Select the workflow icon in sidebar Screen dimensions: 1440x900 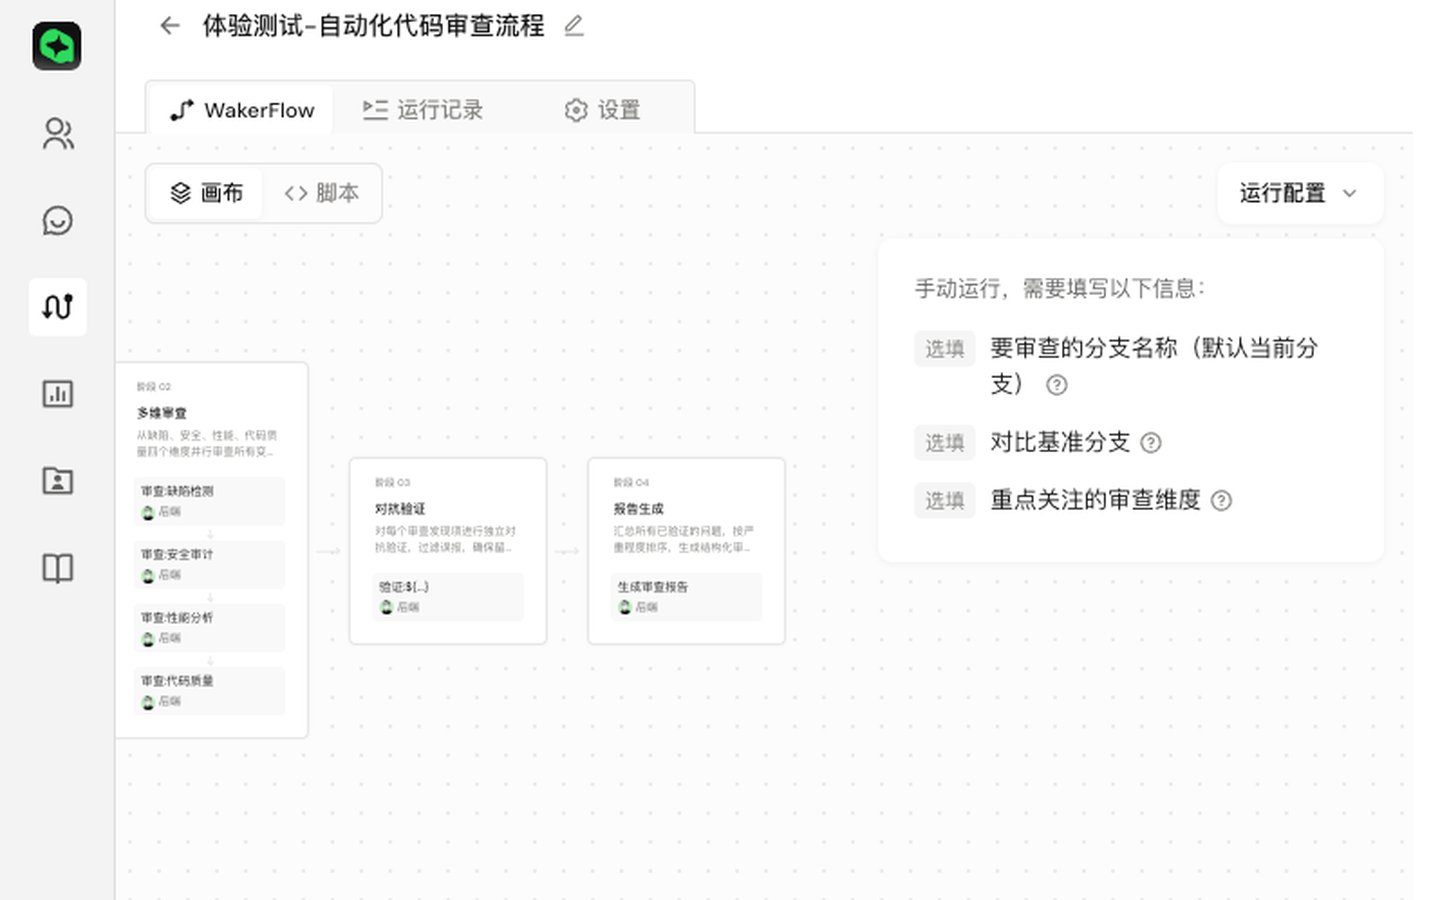[x=58, y=307]
